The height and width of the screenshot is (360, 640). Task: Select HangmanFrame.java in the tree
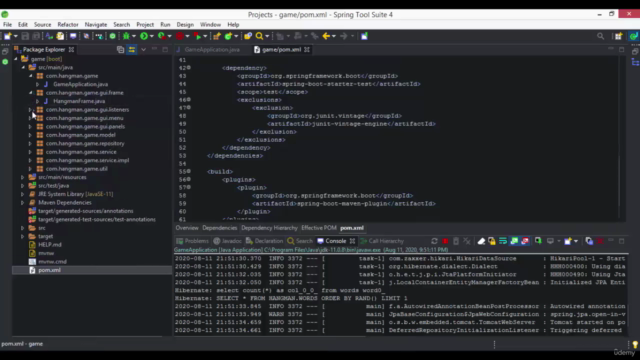click(x=79, y=101)
